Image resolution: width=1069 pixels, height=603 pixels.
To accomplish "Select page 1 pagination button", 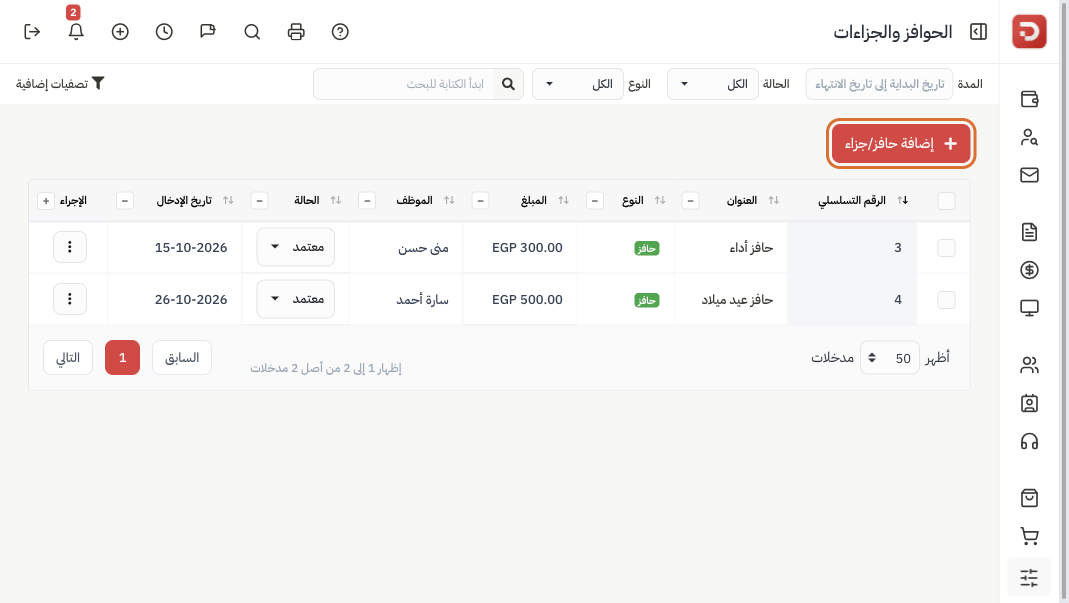I will 122,357.
